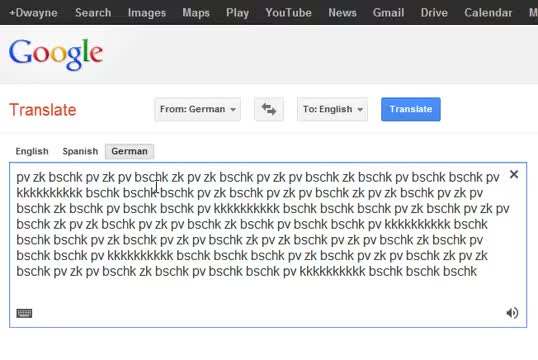
Task: Select English as source language tab
Action: coord(32,151)
